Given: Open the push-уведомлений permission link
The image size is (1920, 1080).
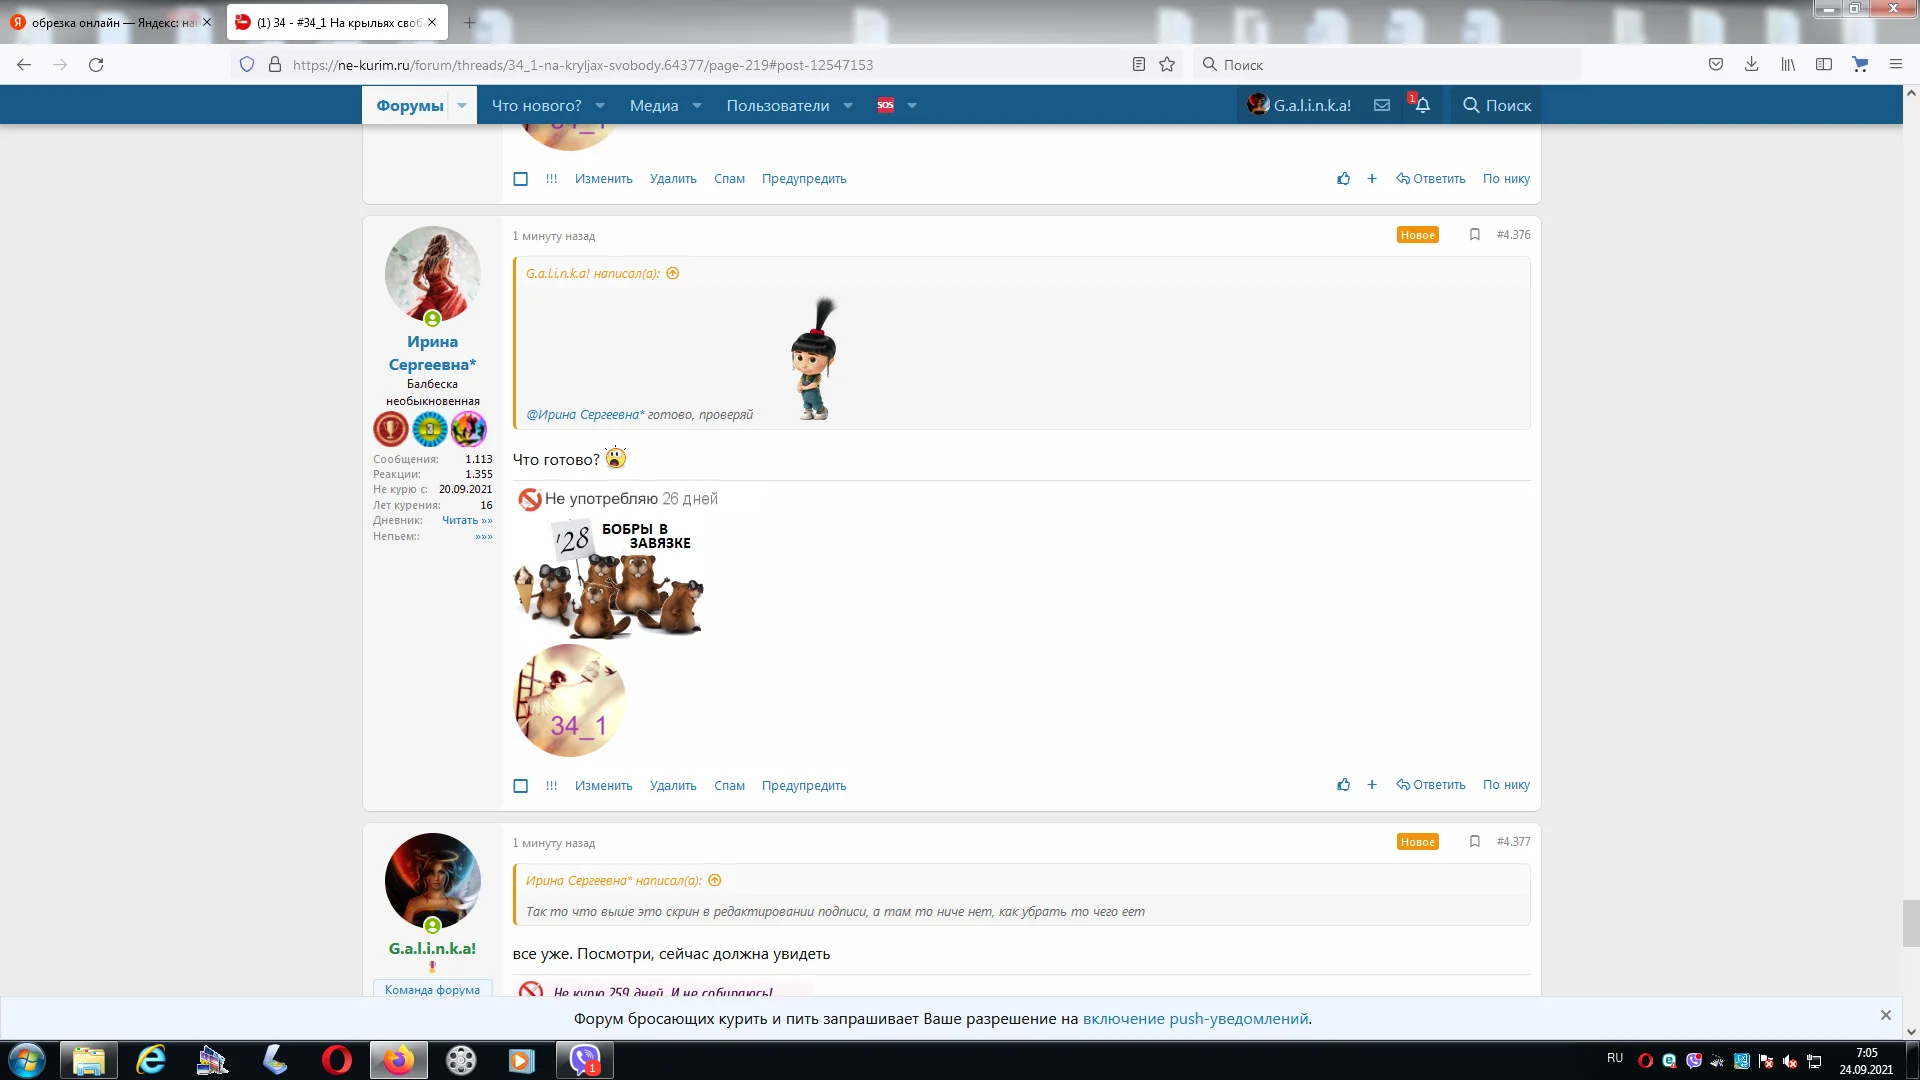Looking at the screenshot, I should (x=1196, y=1017).
